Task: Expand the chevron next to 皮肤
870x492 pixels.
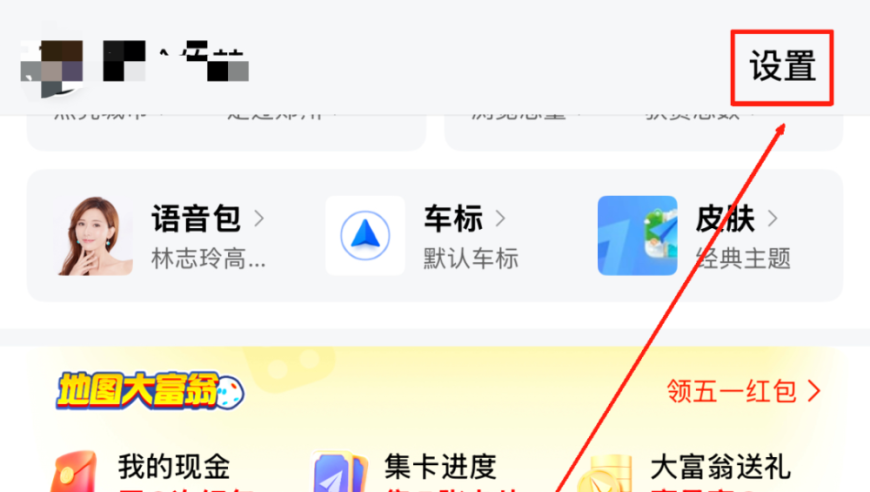Action: (x=772, y=219)
